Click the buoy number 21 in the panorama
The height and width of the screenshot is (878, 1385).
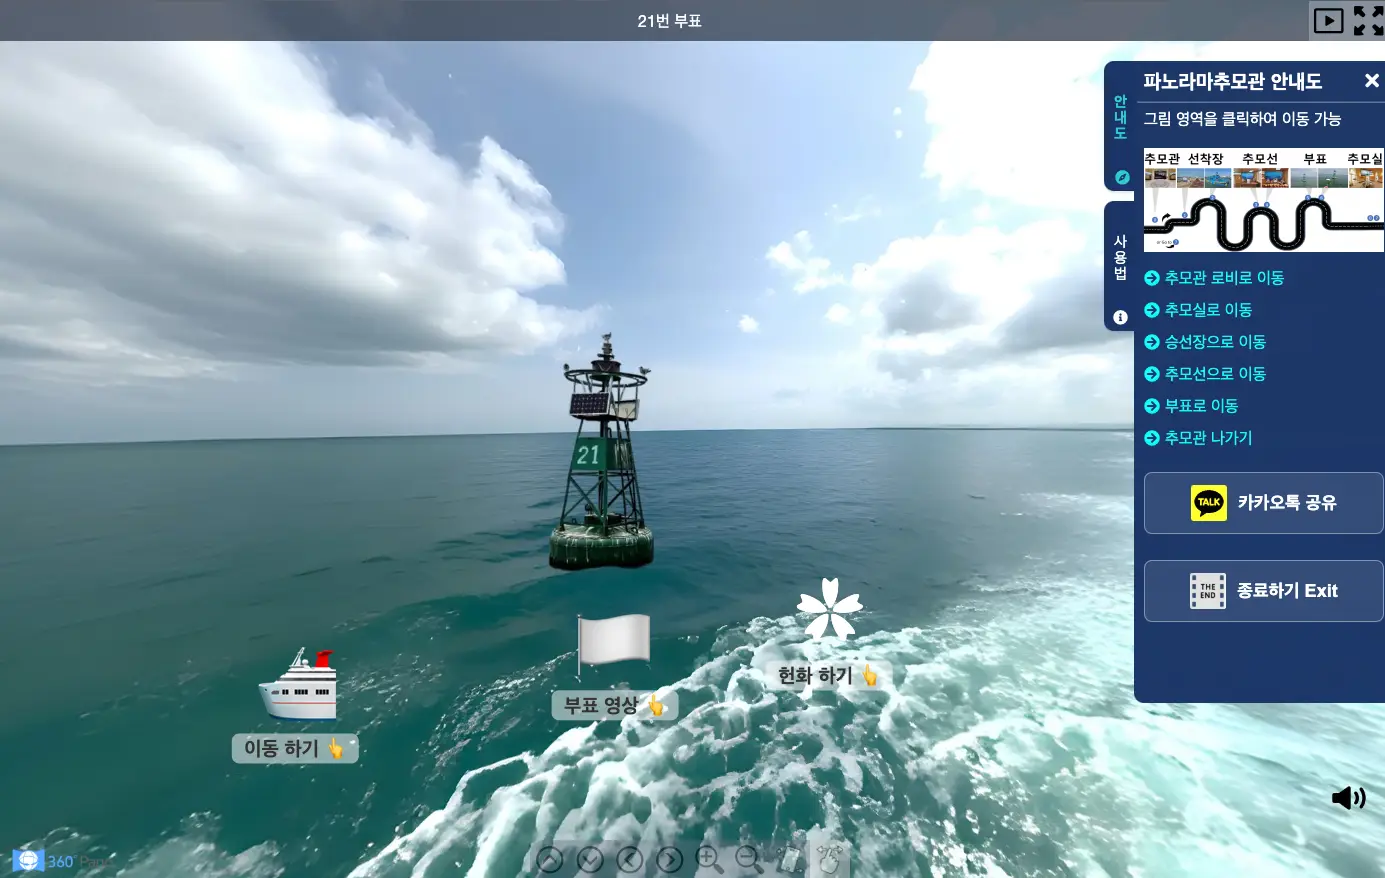pos(588,455)
